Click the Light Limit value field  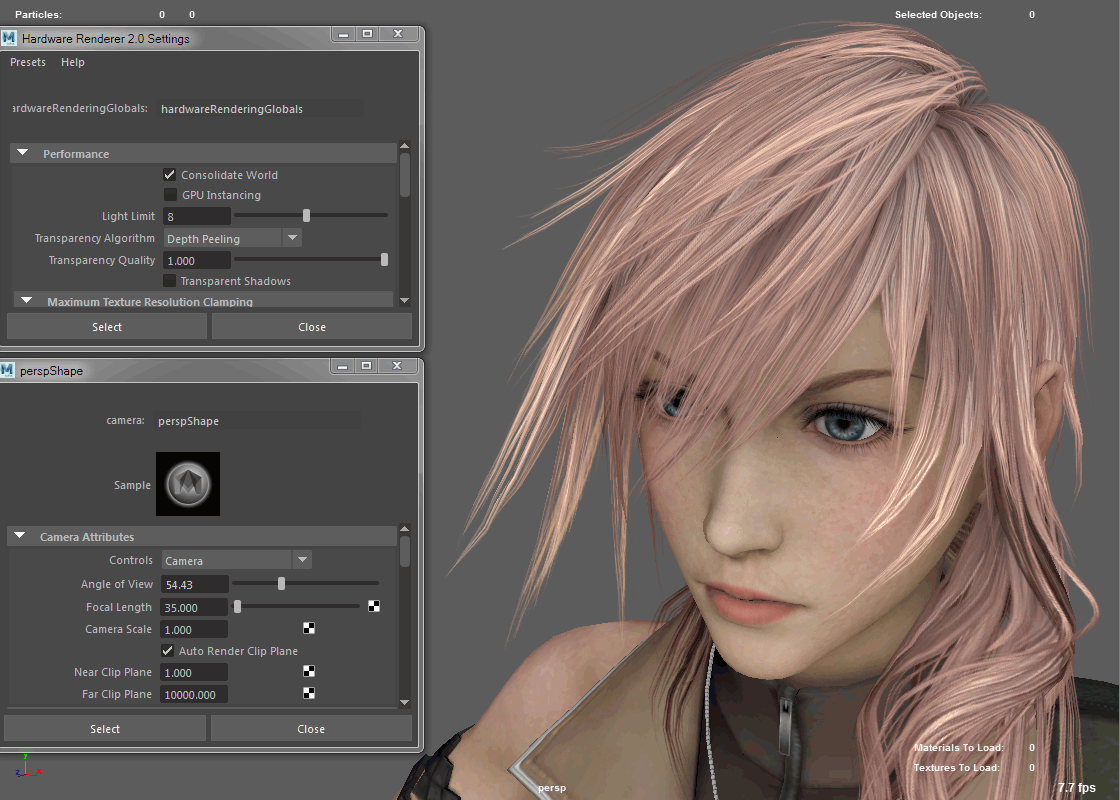click(x=196, y=216)
